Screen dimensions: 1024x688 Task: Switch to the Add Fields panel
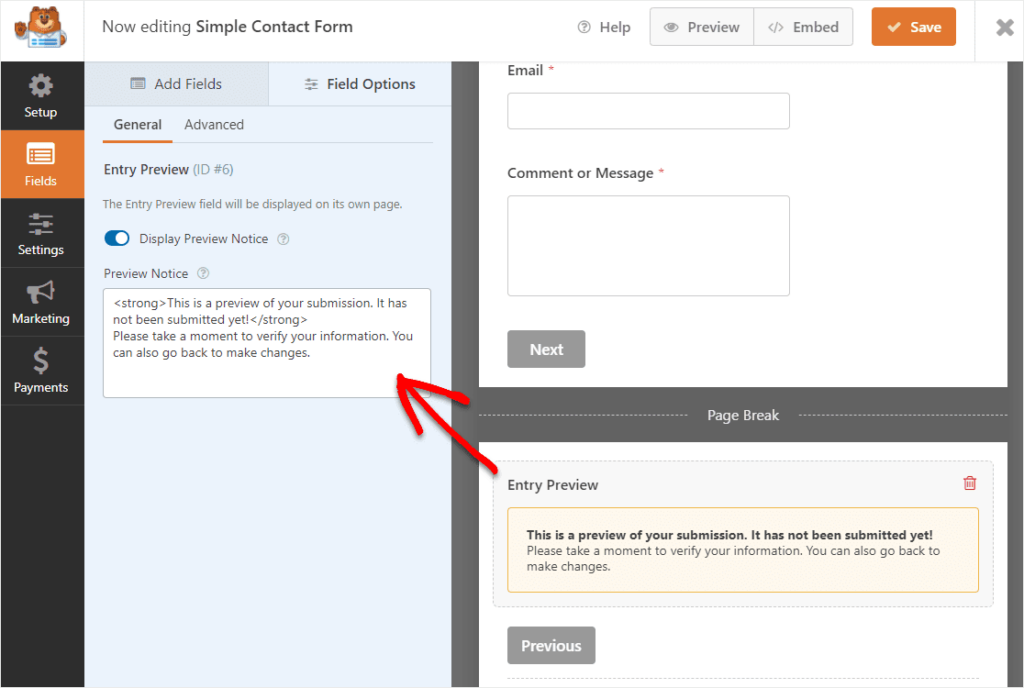pos(176,84)
